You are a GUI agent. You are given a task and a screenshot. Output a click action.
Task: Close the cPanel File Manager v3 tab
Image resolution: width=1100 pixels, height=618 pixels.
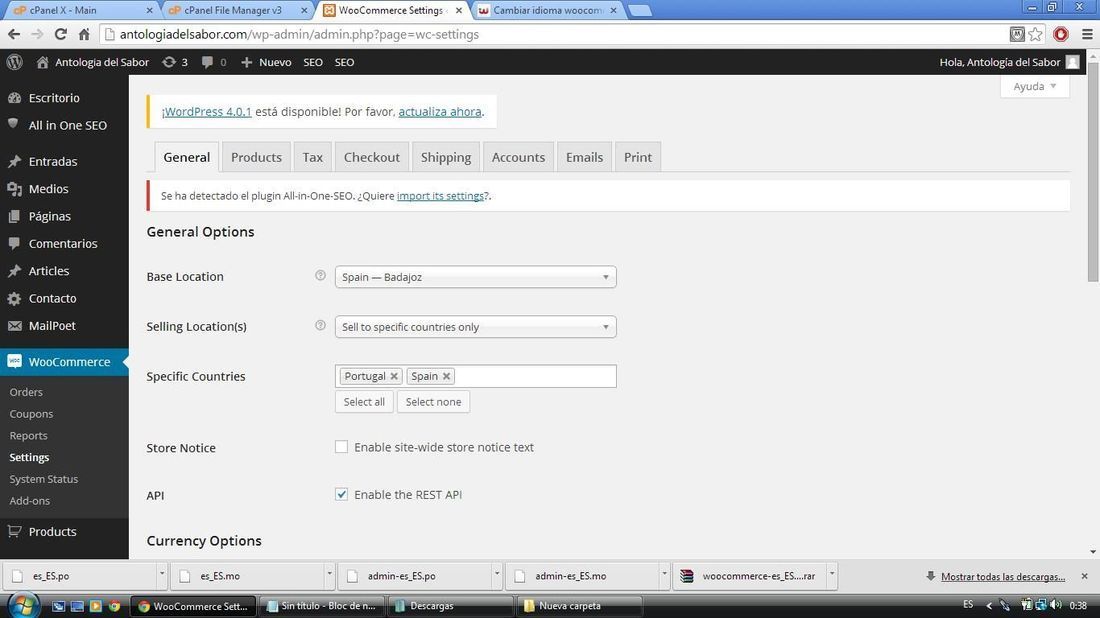pos(303,11)
